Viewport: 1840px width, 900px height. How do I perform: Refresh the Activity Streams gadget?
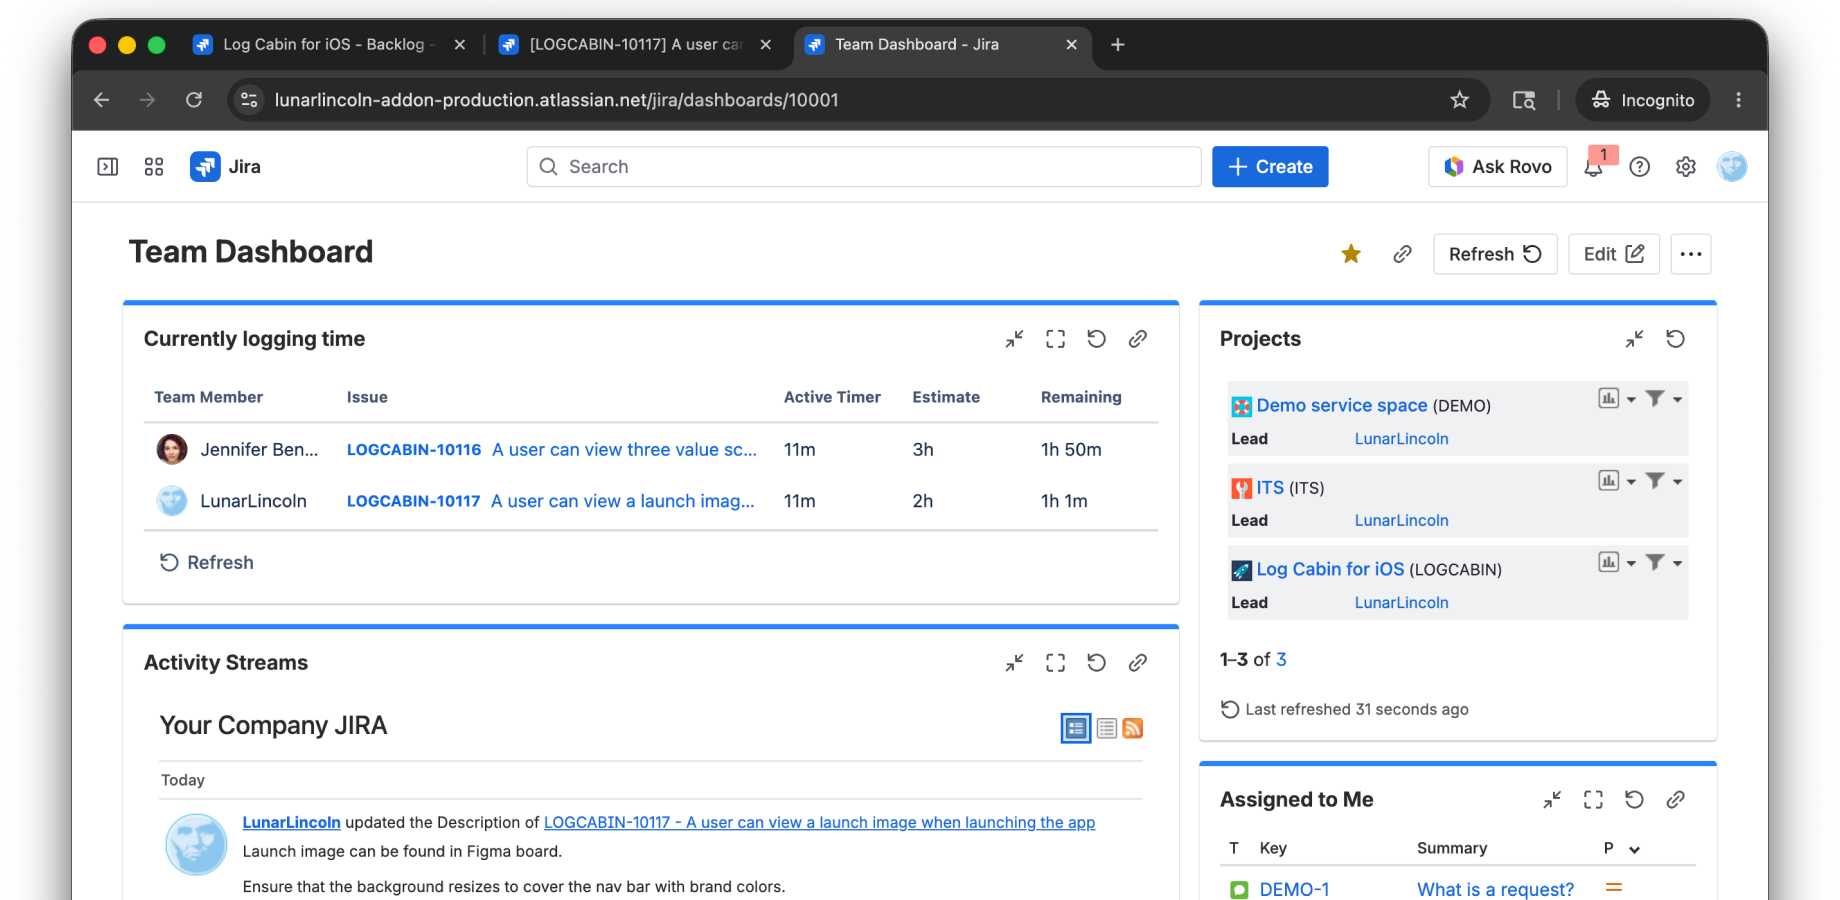1097,663
